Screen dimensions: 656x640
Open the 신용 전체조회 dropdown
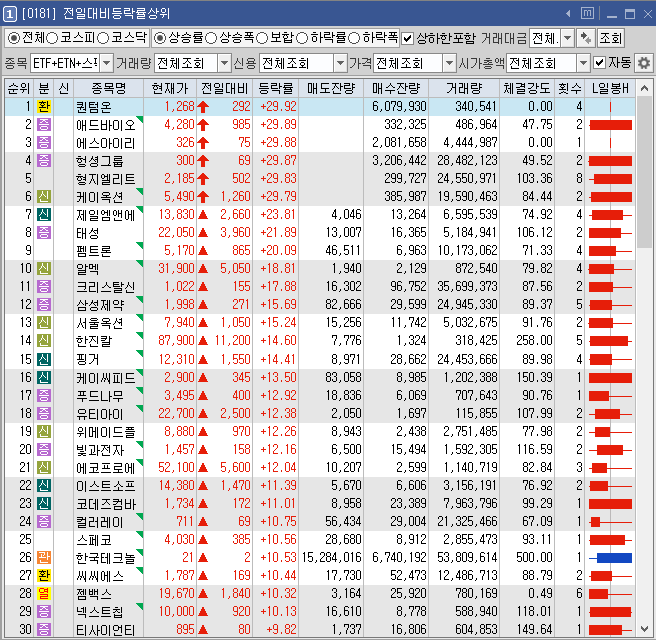[340, 63]
